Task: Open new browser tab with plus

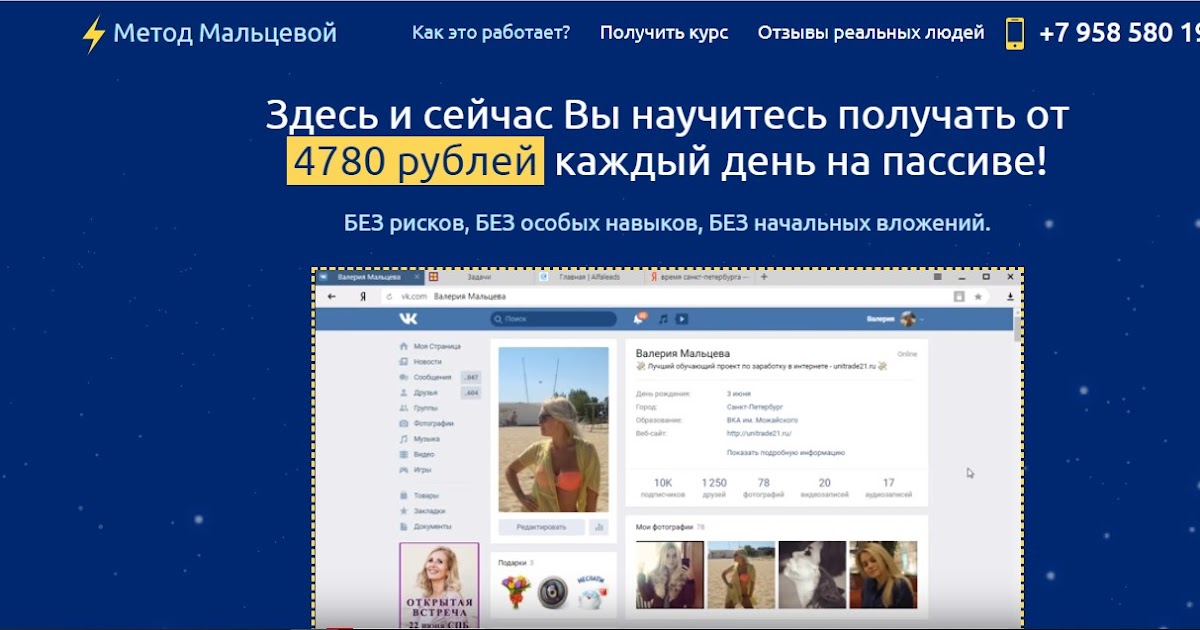Action: (765, 277)
